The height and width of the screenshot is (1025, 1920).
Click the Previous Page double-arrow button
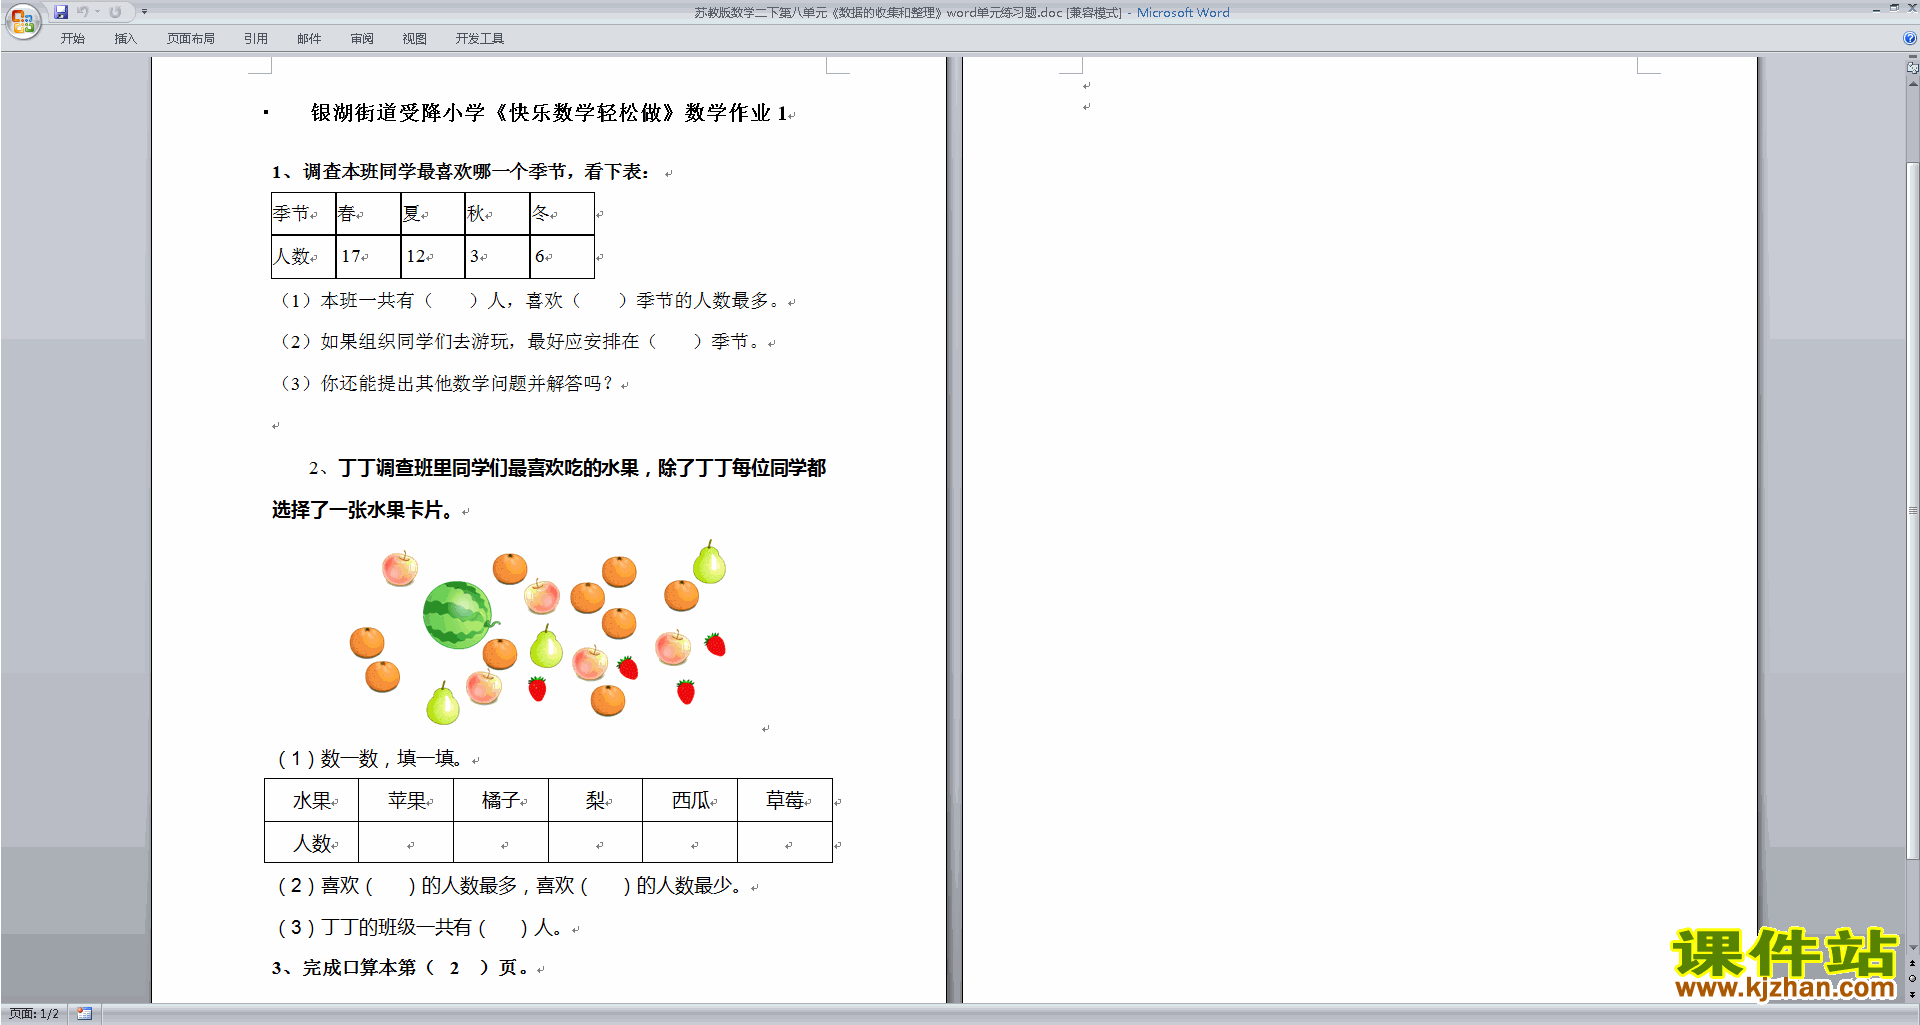click(1912, 964)
